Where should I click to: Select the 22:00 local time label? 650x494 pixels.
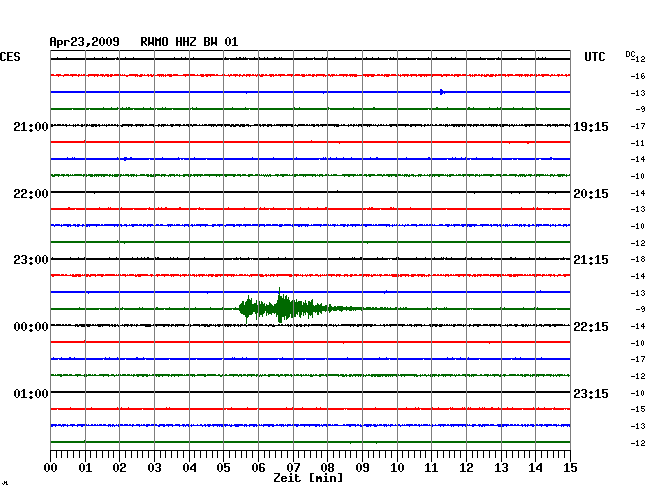31,194
